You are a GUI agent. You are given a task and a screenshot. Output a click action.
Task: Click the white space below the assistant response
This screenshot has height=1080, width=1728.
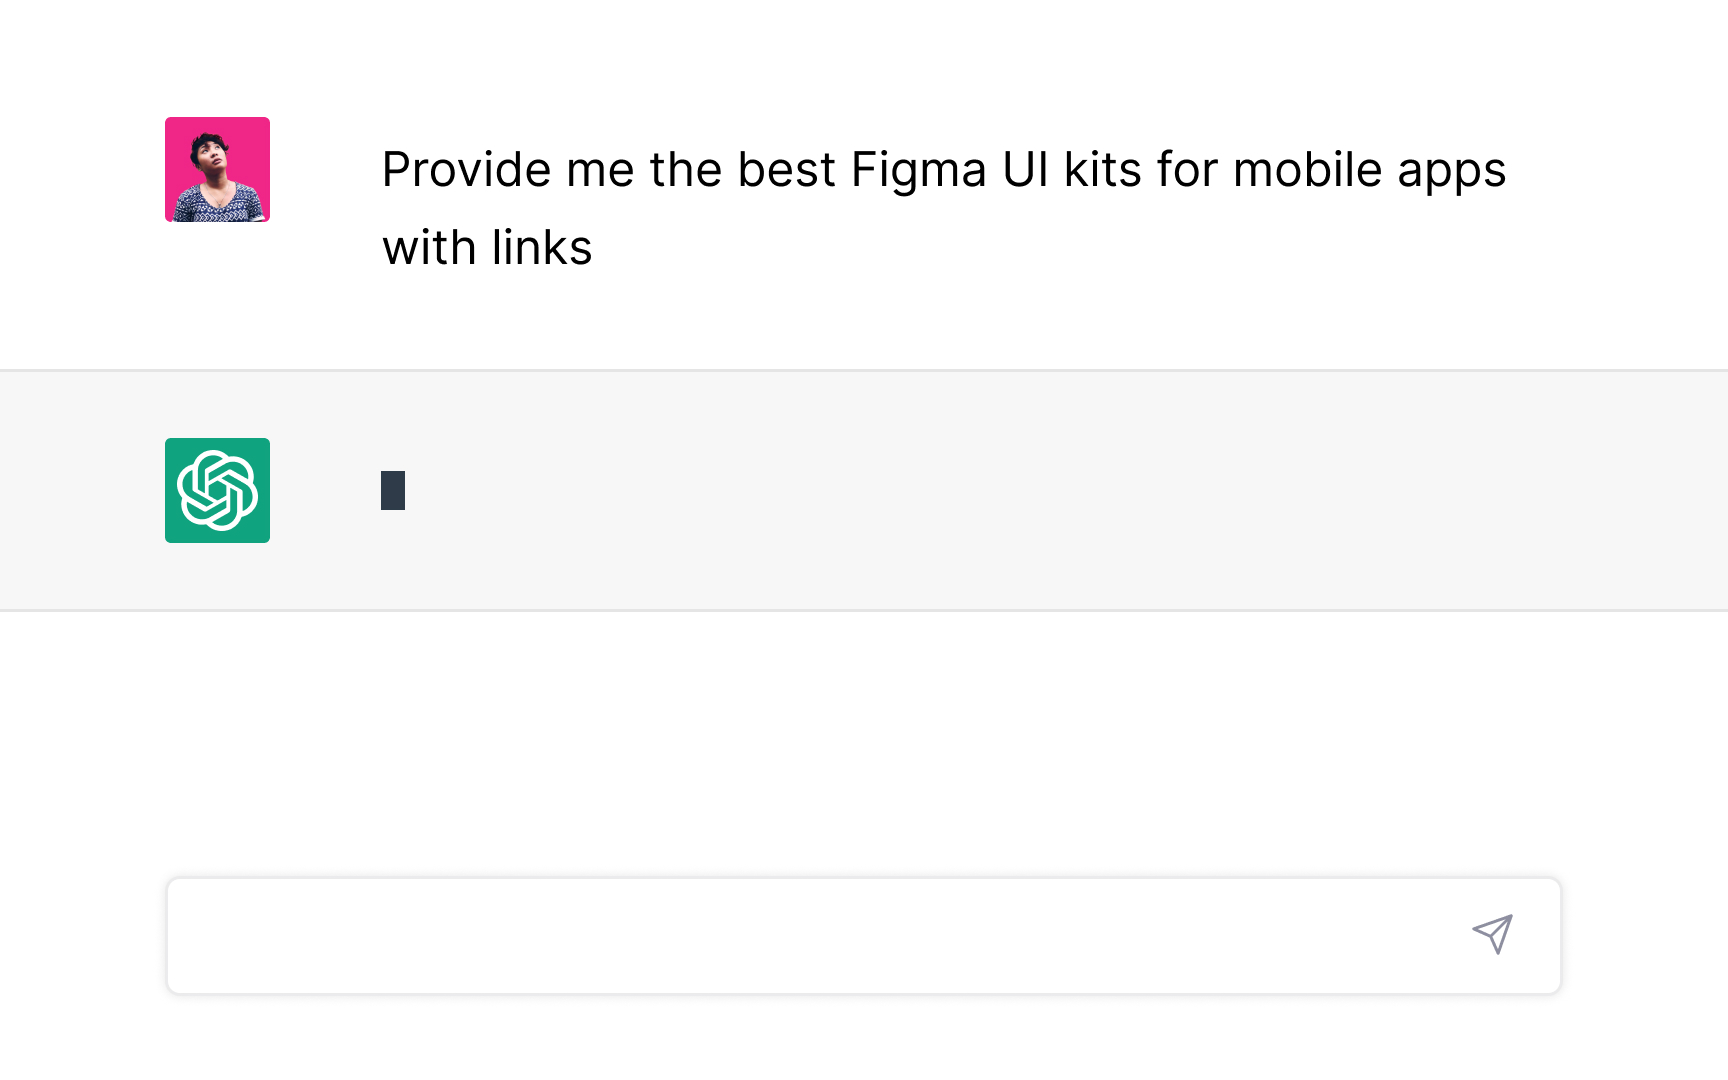(x=864, y=740)
